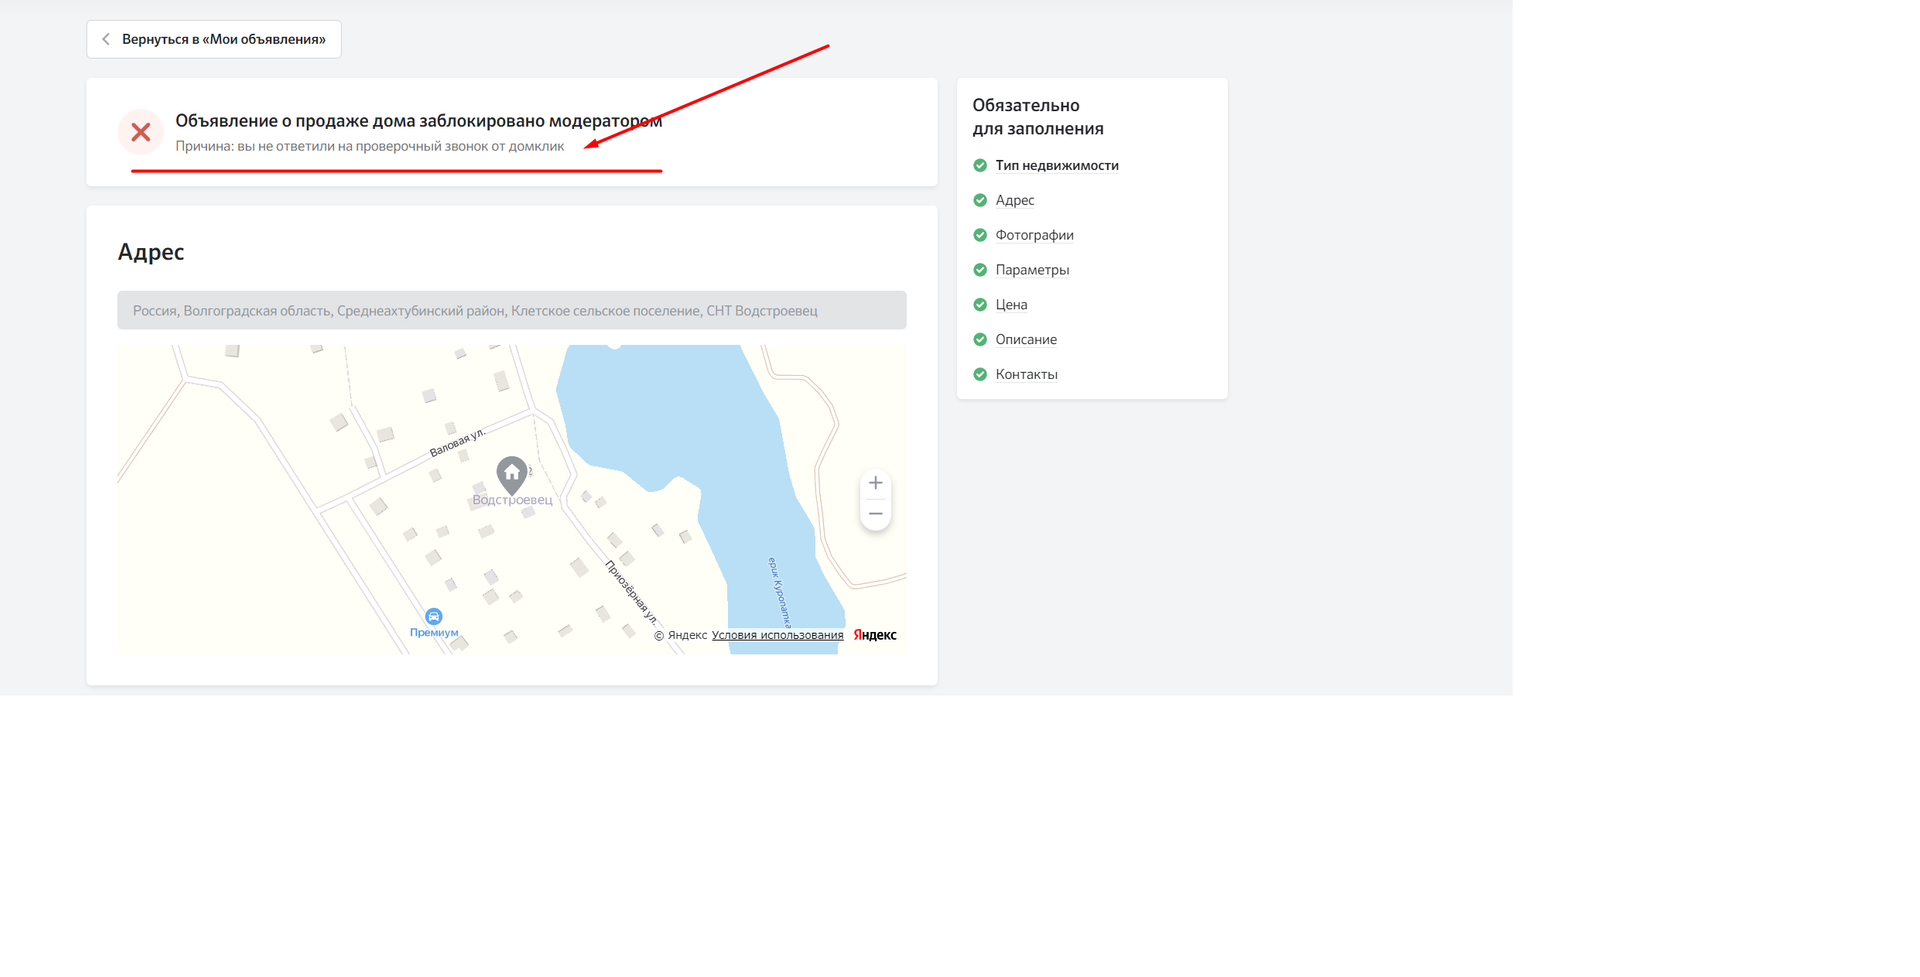This screenshot has height=977, width=1920.
Task: Click the Адрес section heading
Action: pyautogui.click(x=151, y=252)
